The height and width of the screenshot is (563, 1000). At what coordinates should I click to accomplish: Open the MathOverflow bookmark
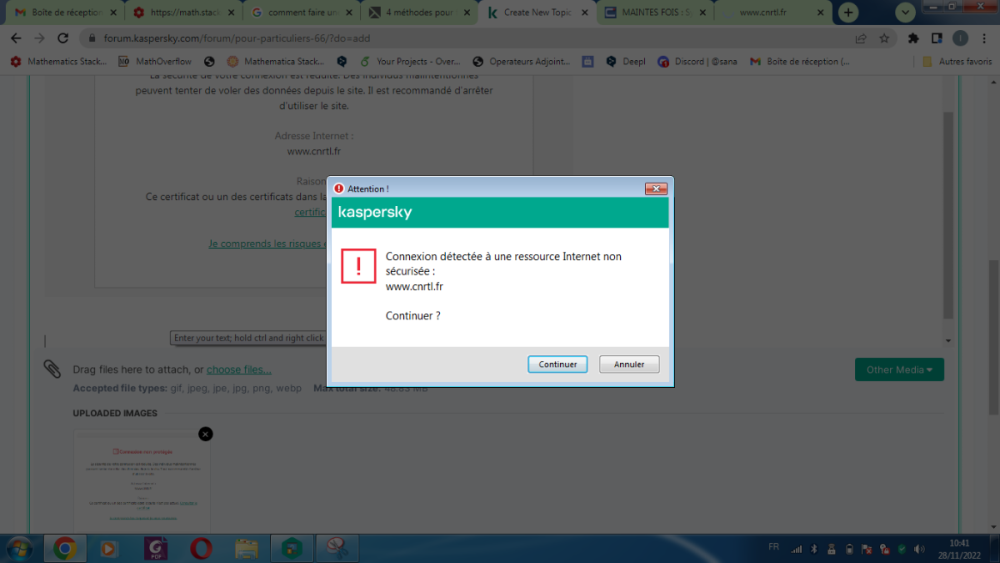point(155,61)
